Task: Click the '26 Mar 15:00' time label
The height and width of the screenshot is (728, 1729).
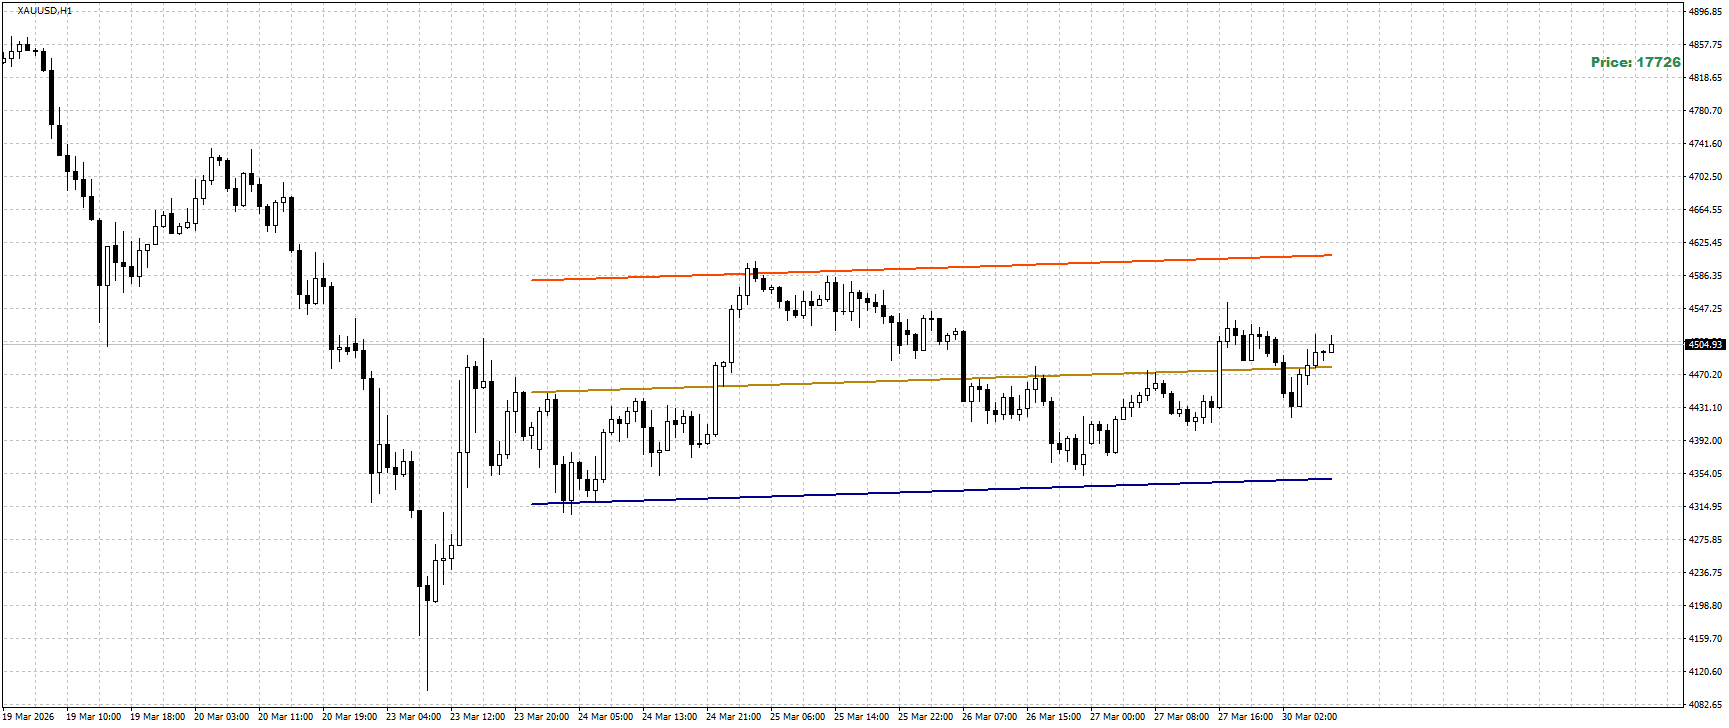Action: tap(1053, 717)
